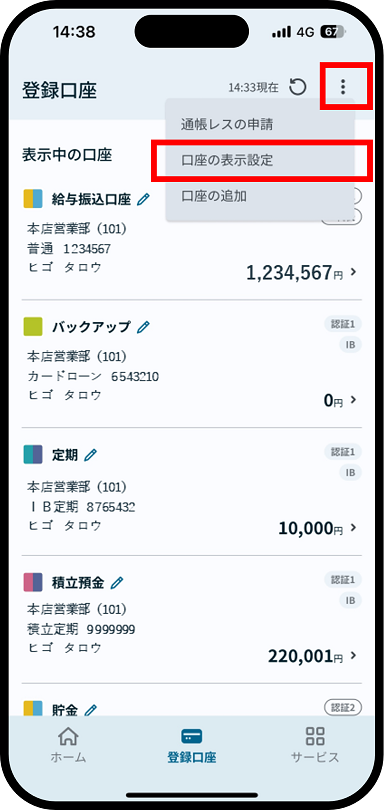This screenshot has height=810, width=384.
Task: Tap the refresh balance icon
Action: 297,87
